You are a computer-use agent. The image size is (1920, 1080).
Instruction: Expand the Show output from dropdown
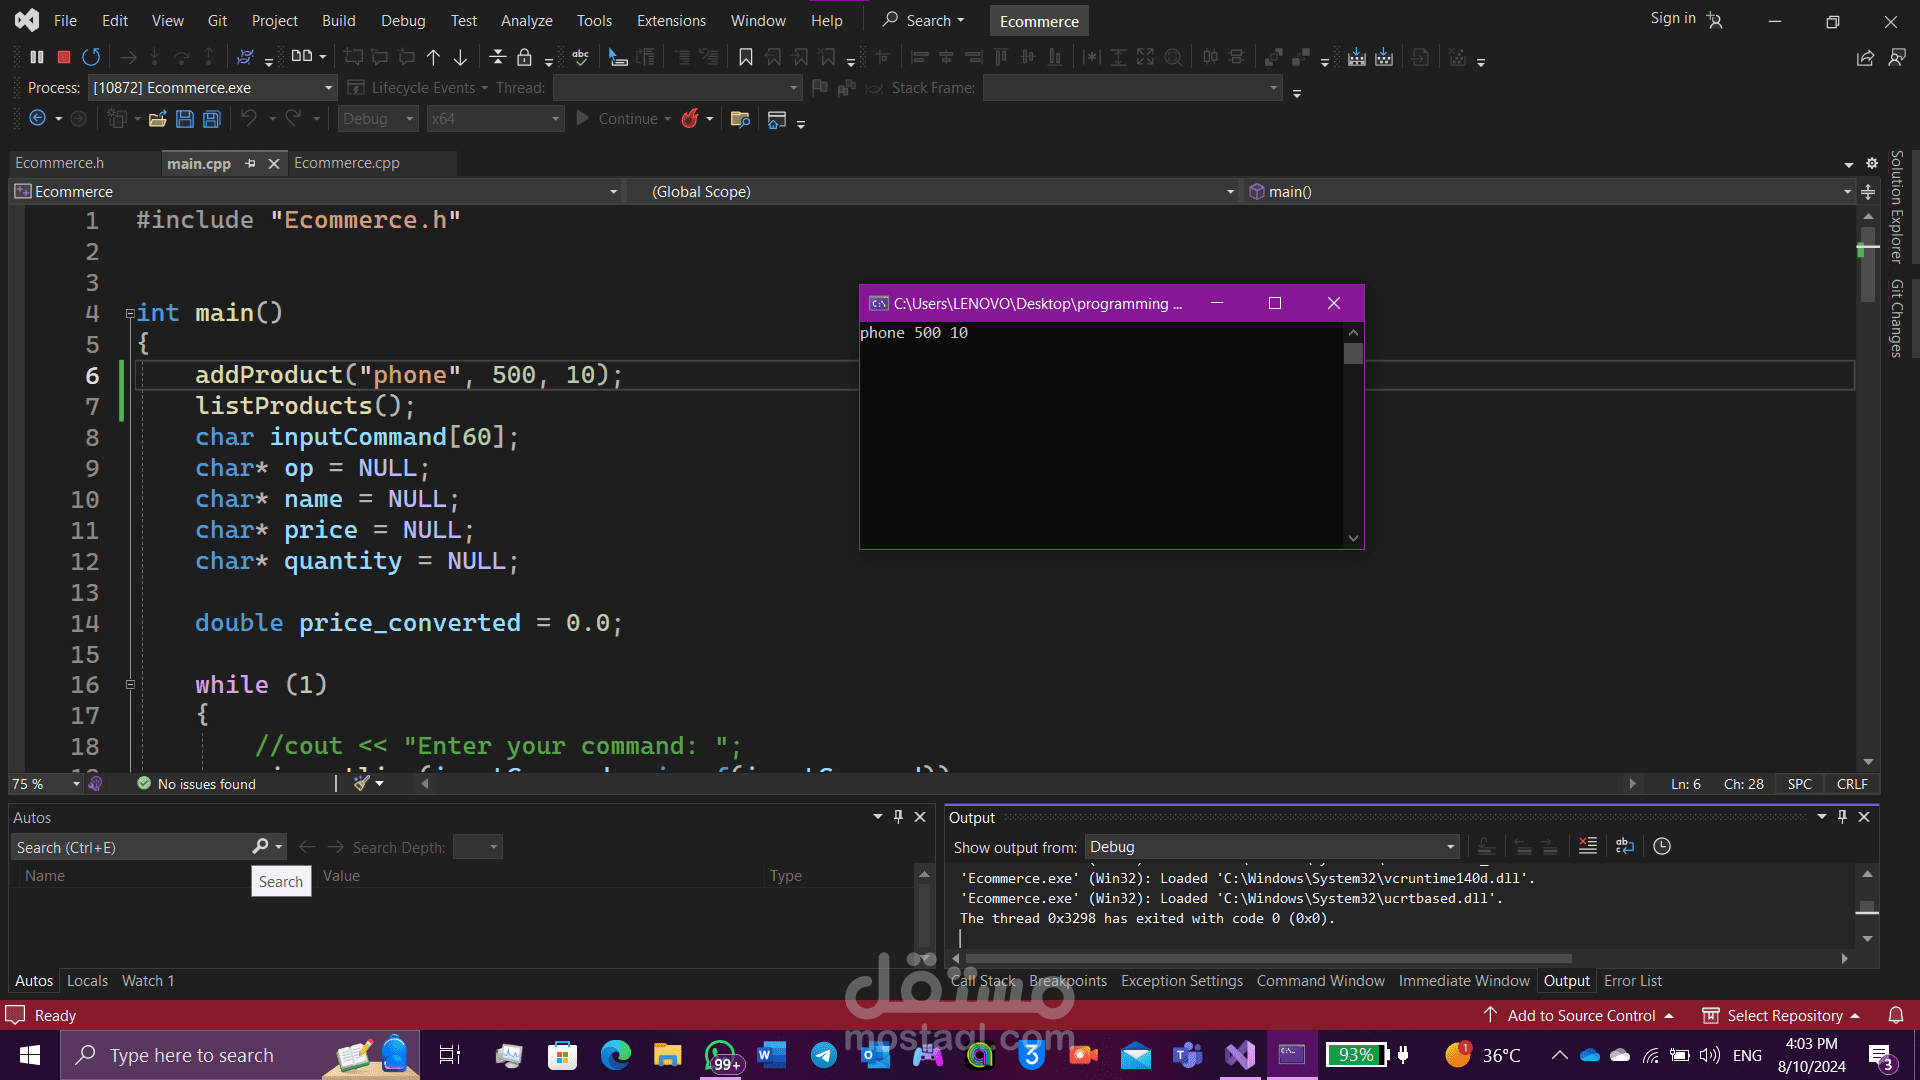(1450, 847)
